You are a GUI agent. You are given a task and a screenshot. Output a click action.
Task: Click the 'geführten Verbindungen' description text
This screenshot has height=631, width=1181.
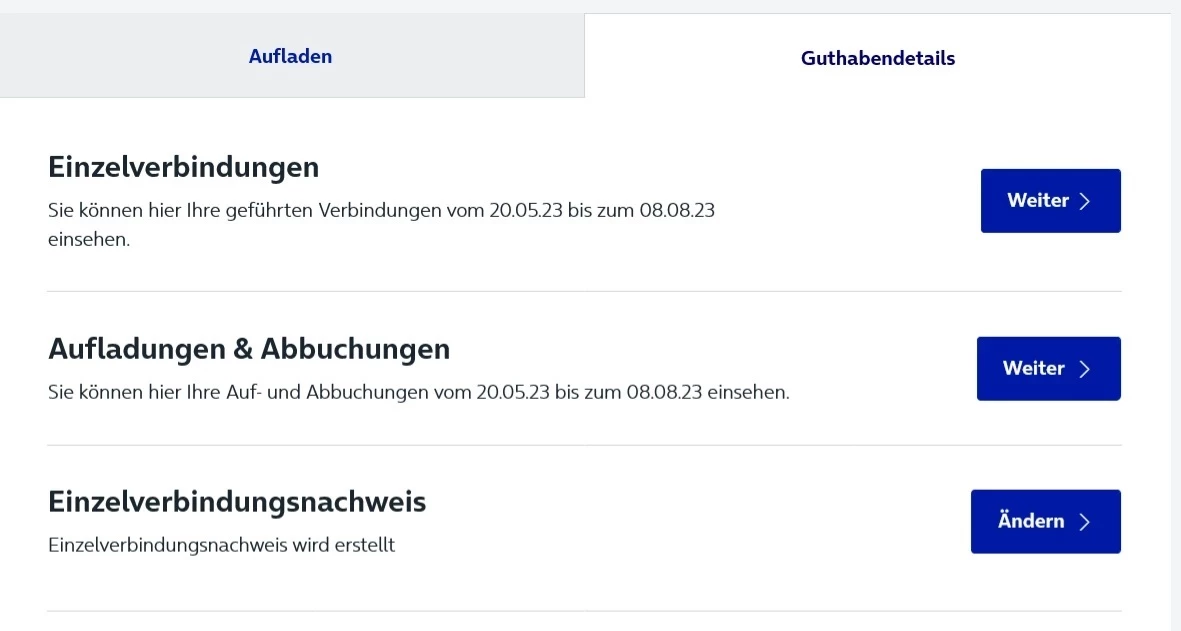point(345,211)
